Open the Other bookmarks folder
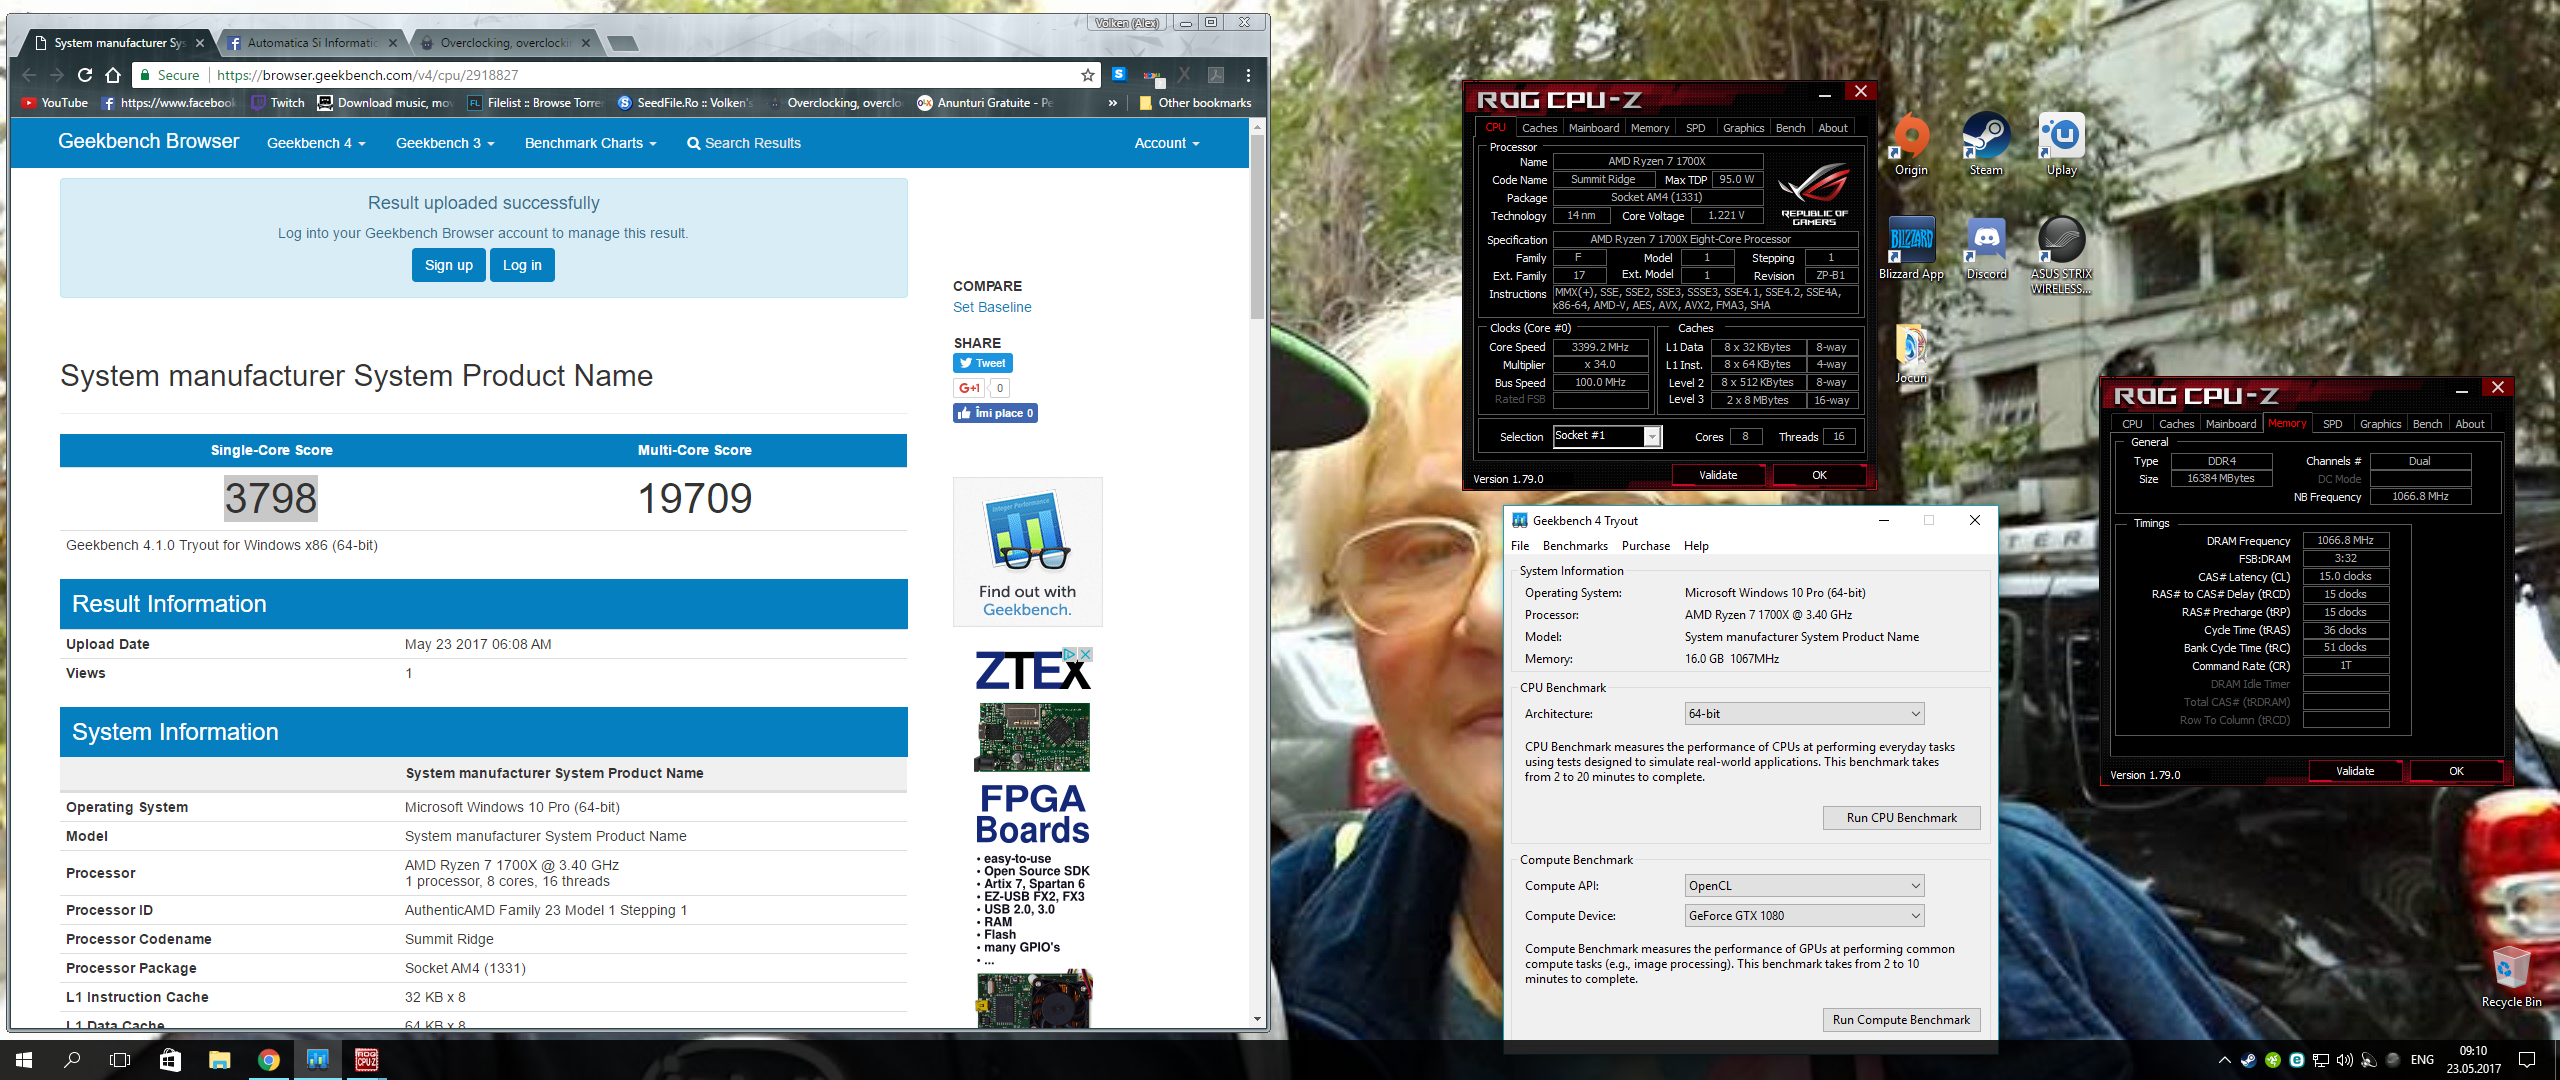Viewport: 2560px width, 1080px height. pyautogui.click(x=1196, y=103)
